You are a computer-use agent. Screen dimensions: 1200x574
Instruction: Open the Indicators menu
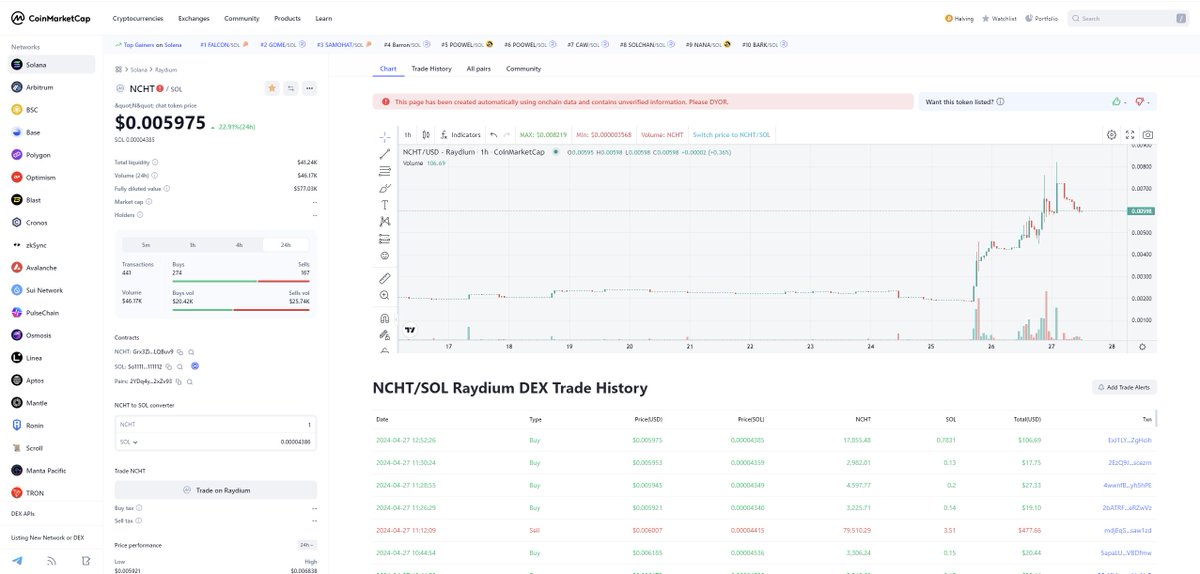click(x=461, y=134)
